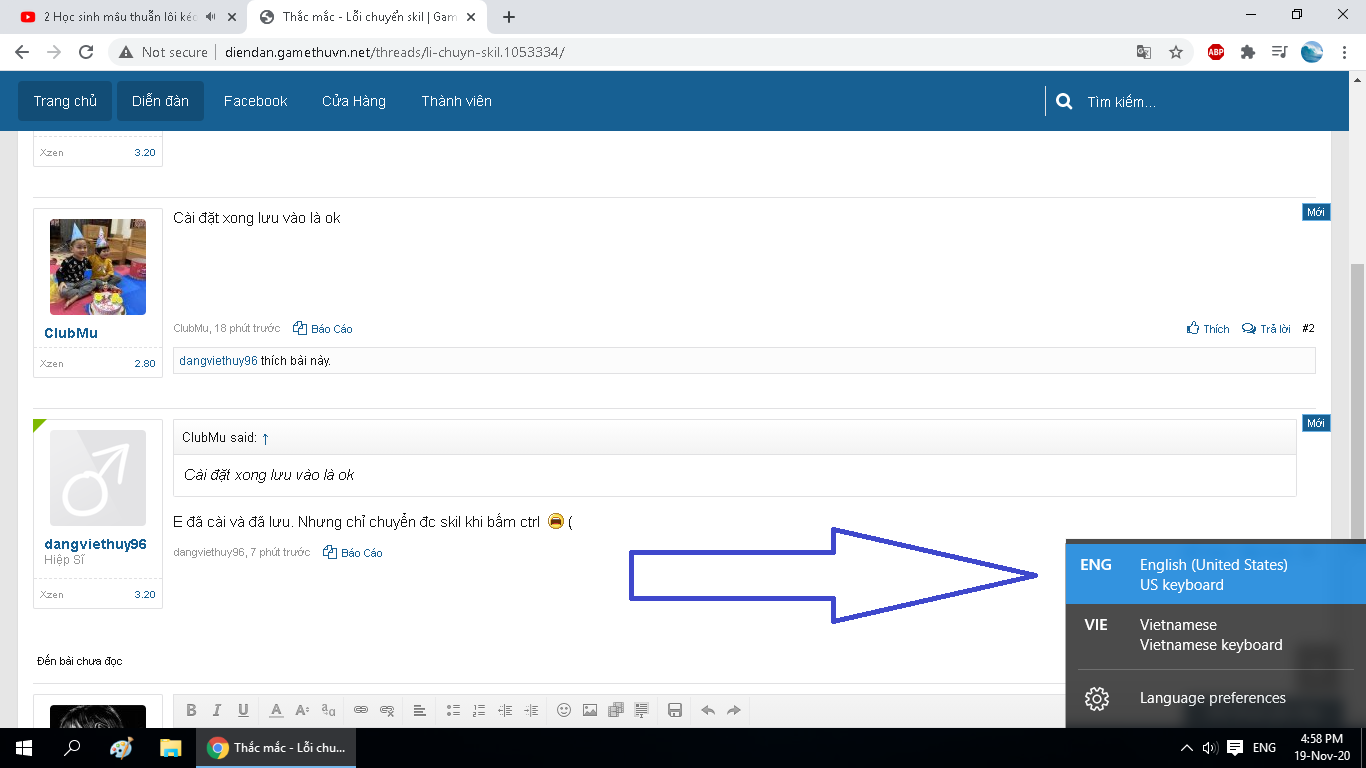The width and height of the screenshot is (1366, 768).
Task: Open Language preferences settings
Action: tap(1216, 698)
